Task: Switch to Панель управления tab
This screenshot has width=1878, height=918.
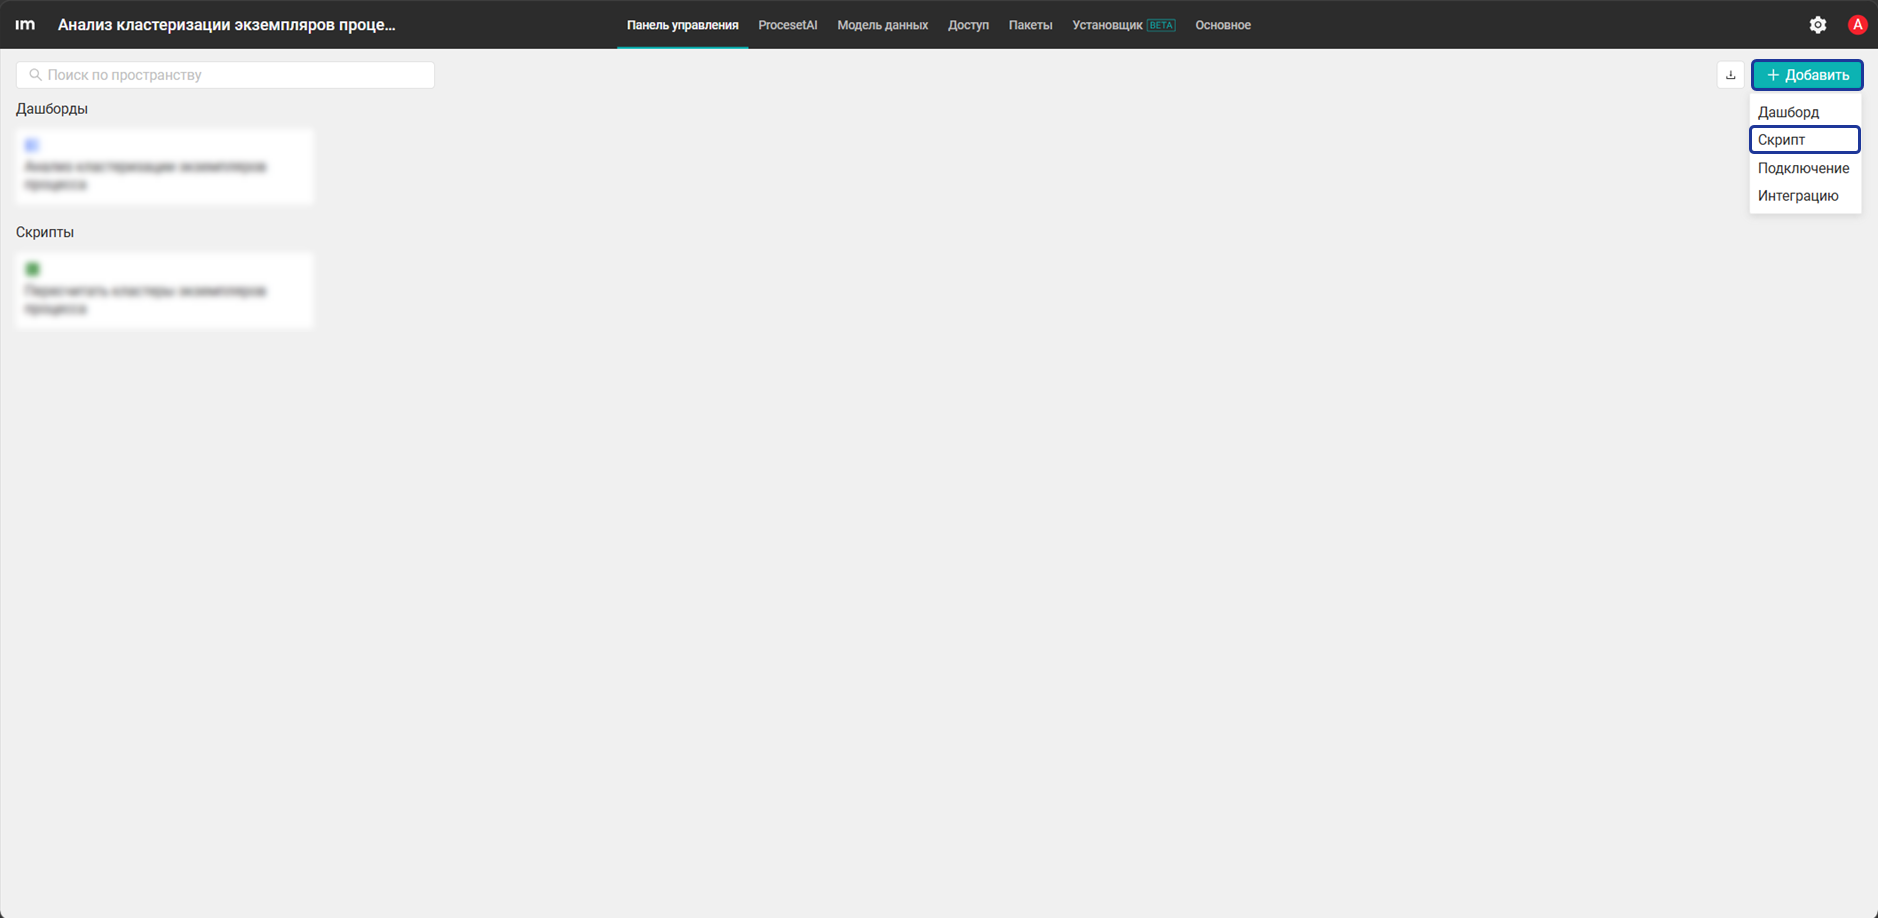Action: coord(682,25)
